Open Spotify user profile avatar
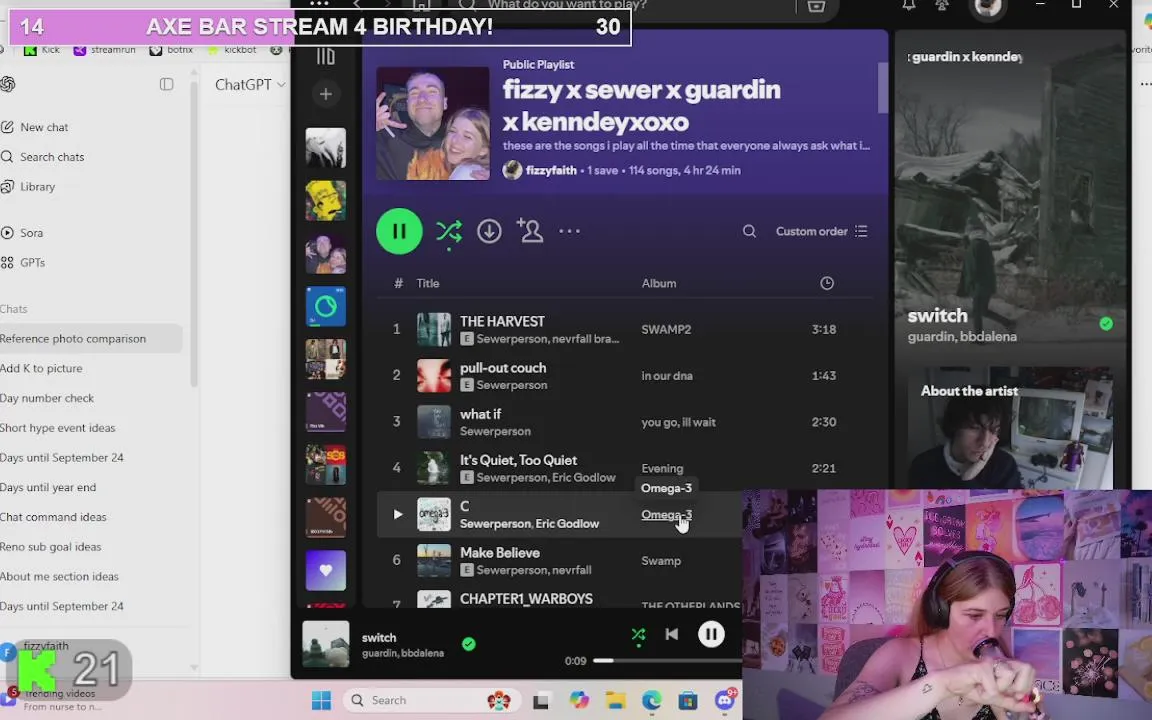This screenshot has height=720, width=1152. (987, 7)
